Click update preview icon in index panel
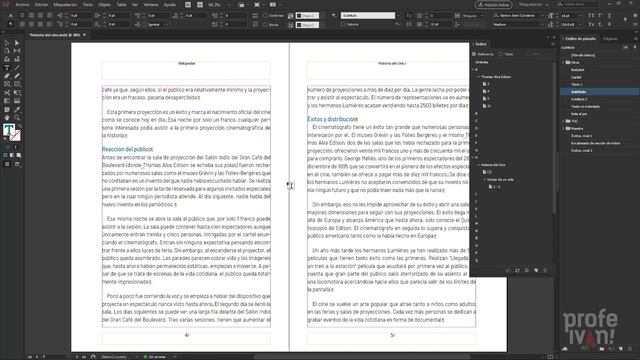The width and height of the screenshot is (640, 360). pyautogui.click(x=517, y=270)
